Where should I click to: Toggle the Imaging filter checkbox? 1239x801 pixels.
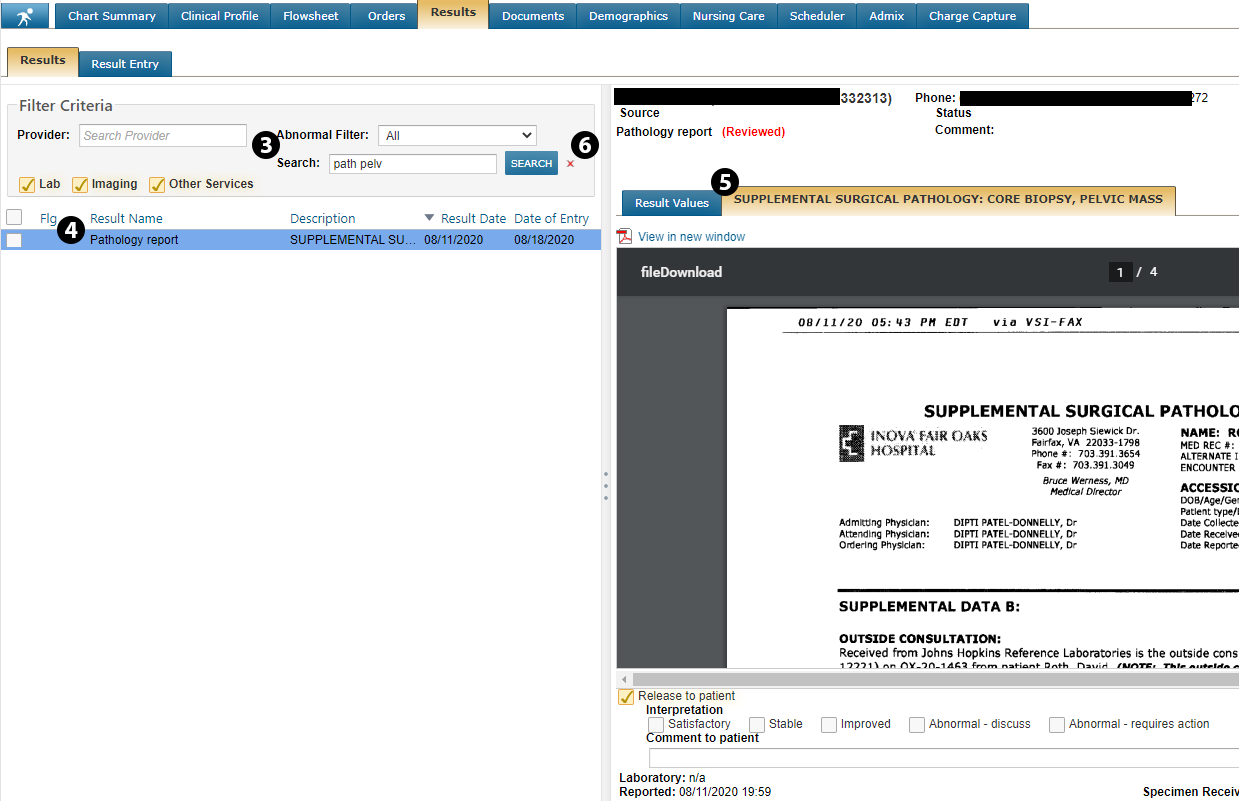coord(80,184)
